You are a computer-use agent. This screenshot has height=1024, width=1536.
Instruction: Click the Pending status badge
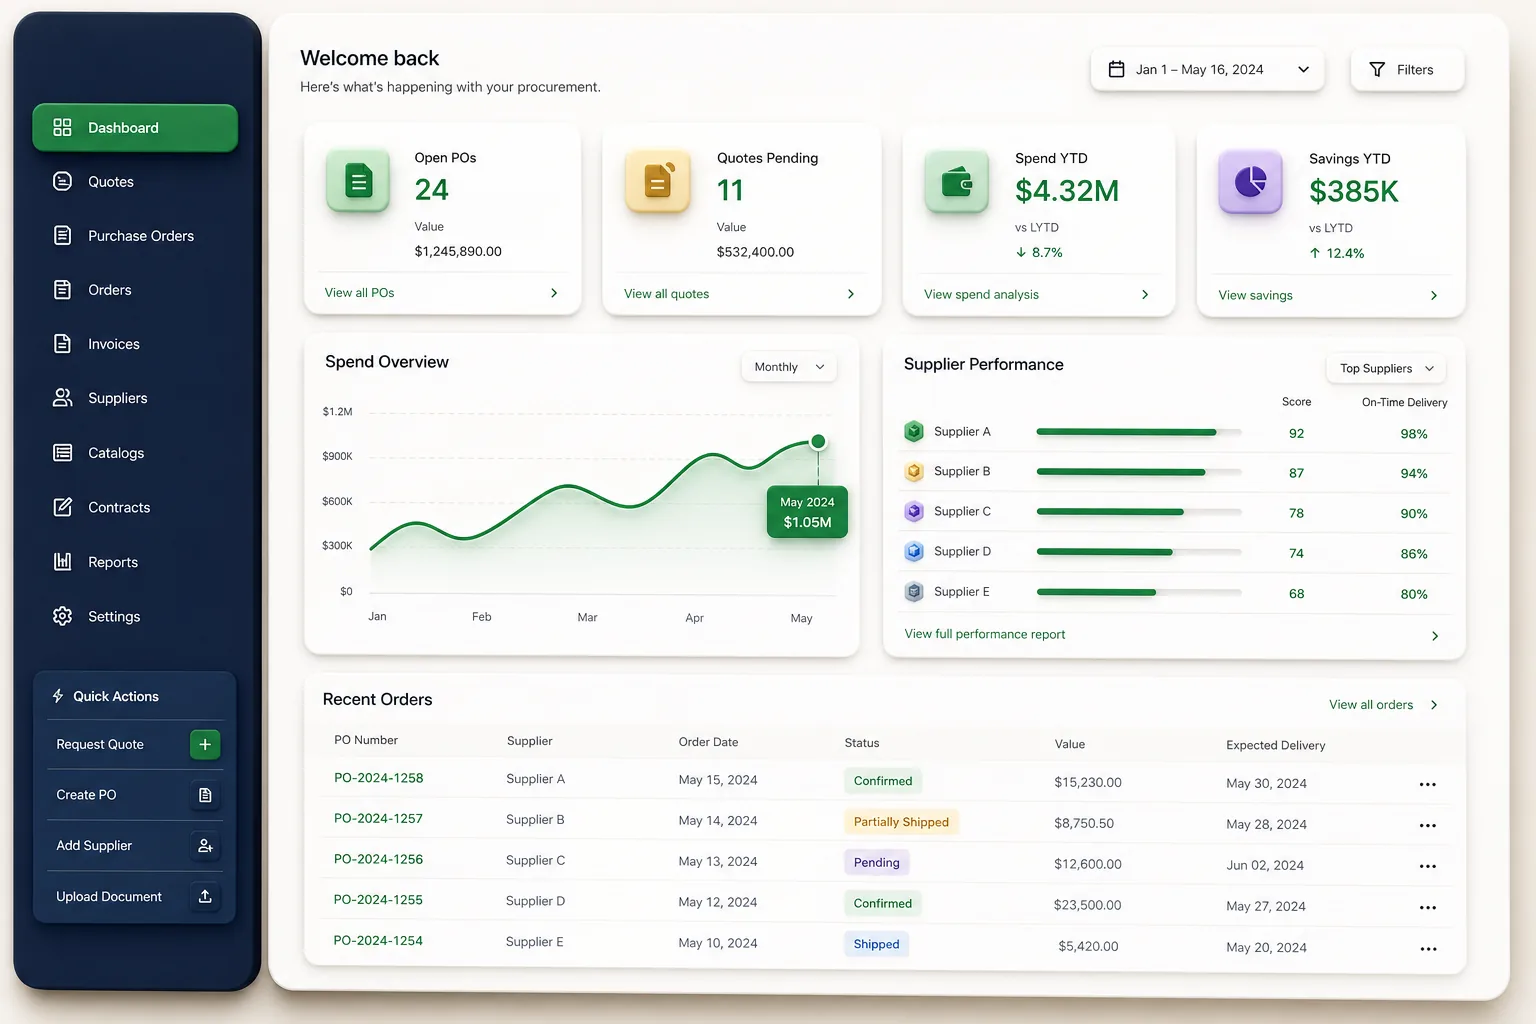pyautogui.click(x=877, y=862)
